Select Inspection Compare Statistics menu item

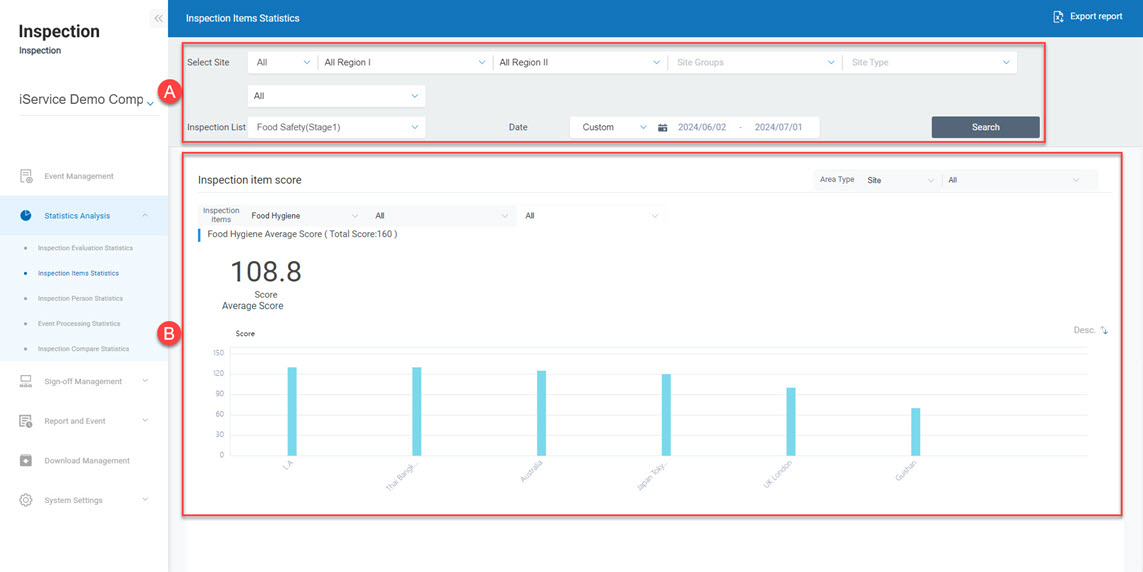pos(83,349)
